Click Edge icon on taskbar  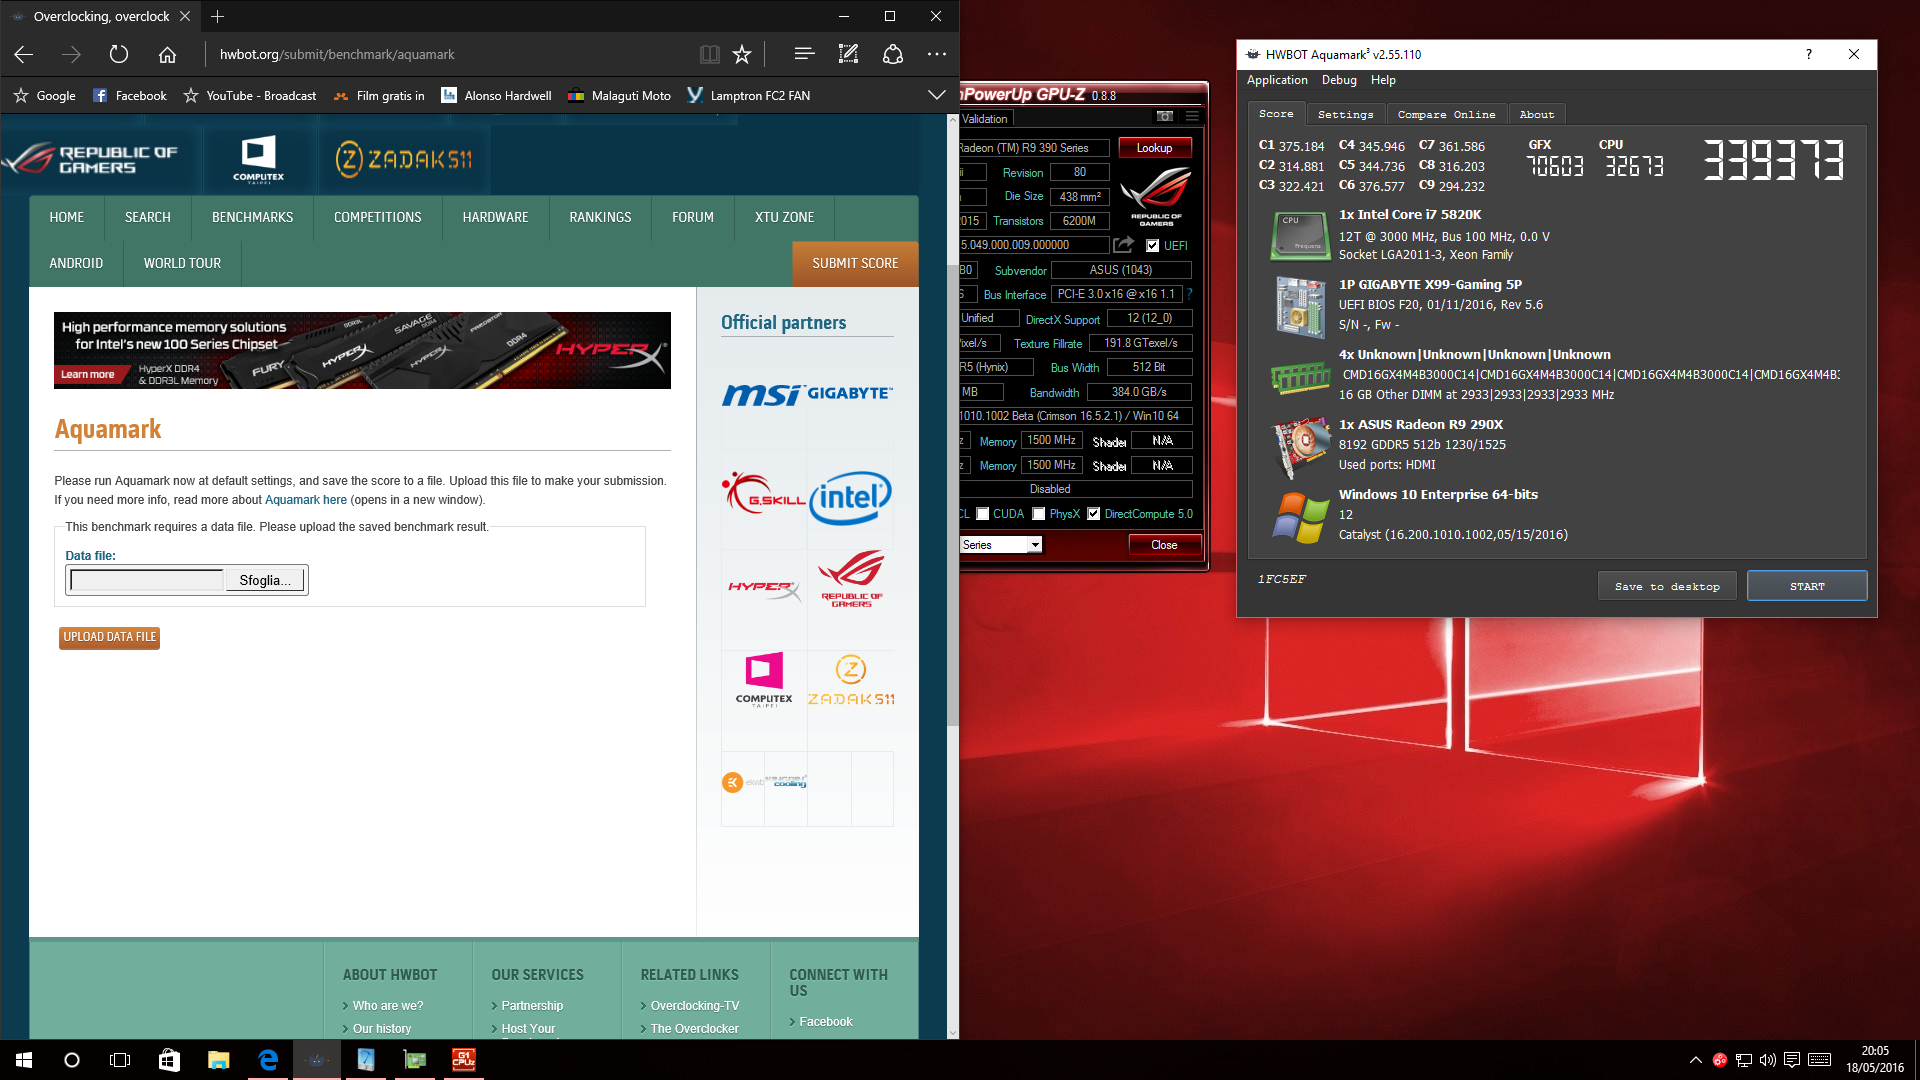click(x=267, y=1060)
